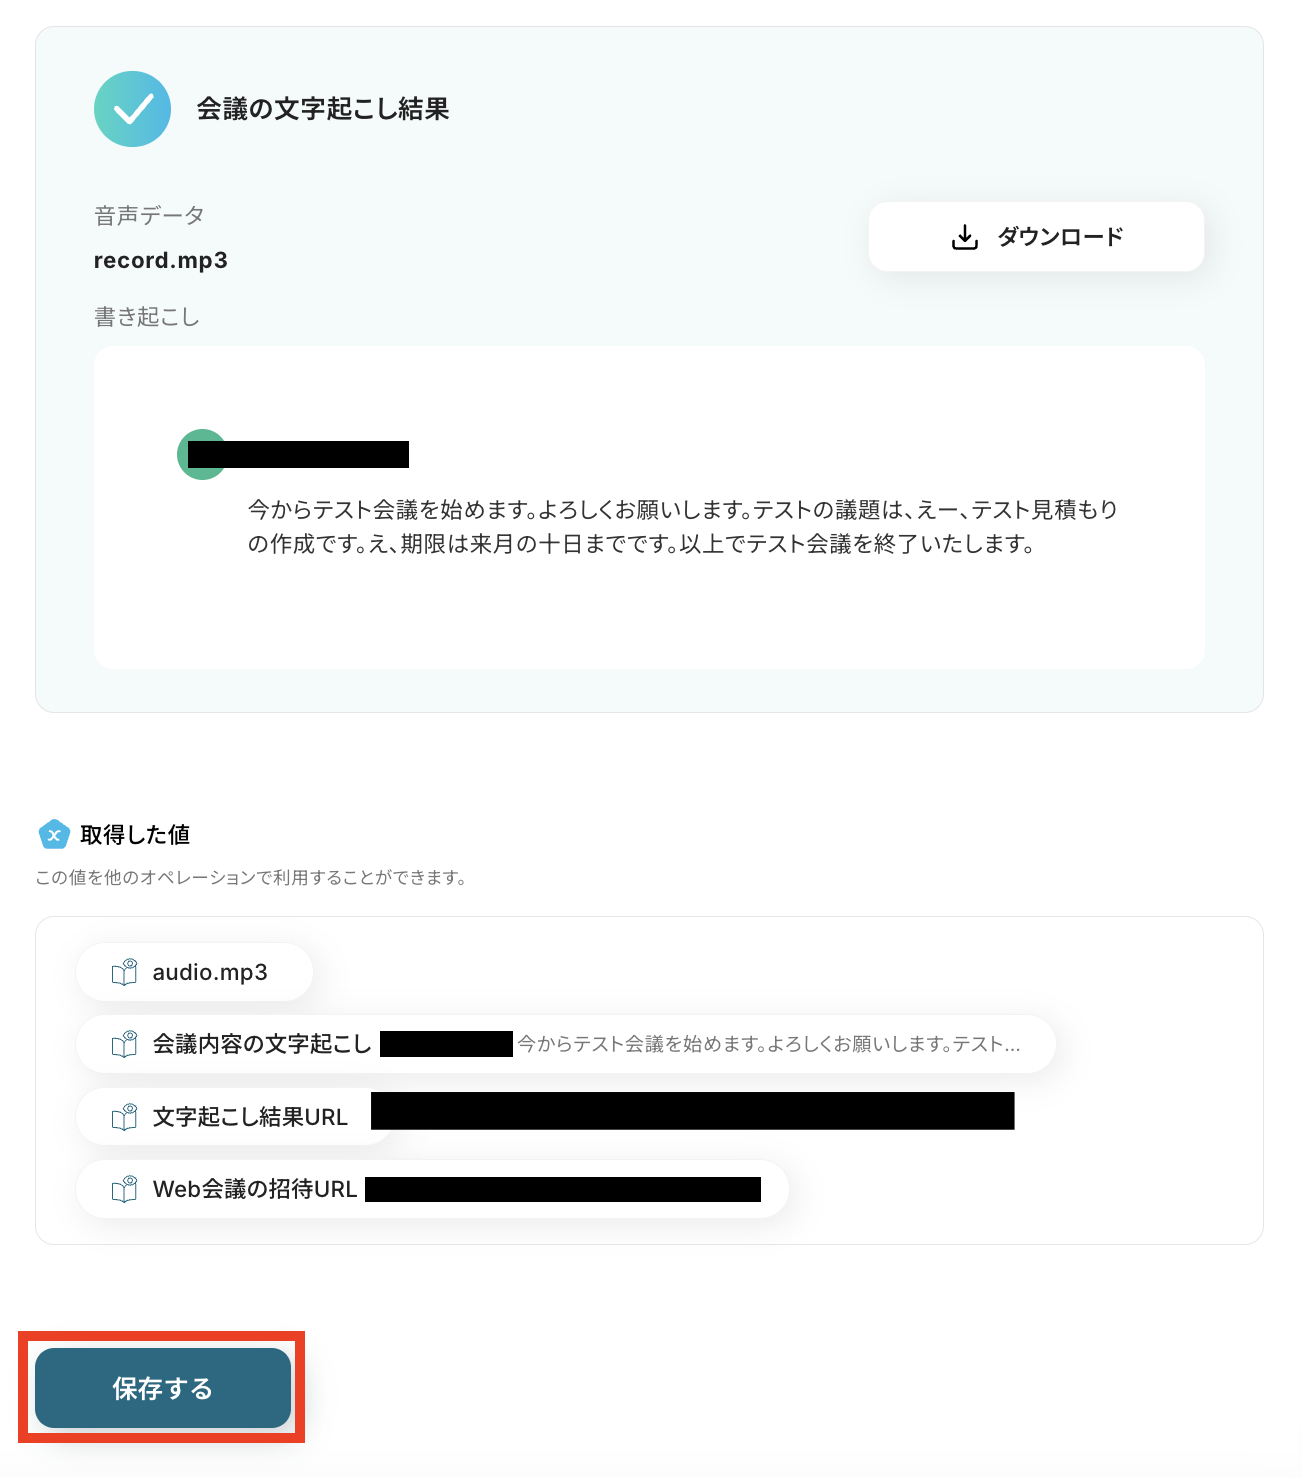
Task: Click the book icon beside 会議内容の文字起こし
Action: (x=125, y=1045)
